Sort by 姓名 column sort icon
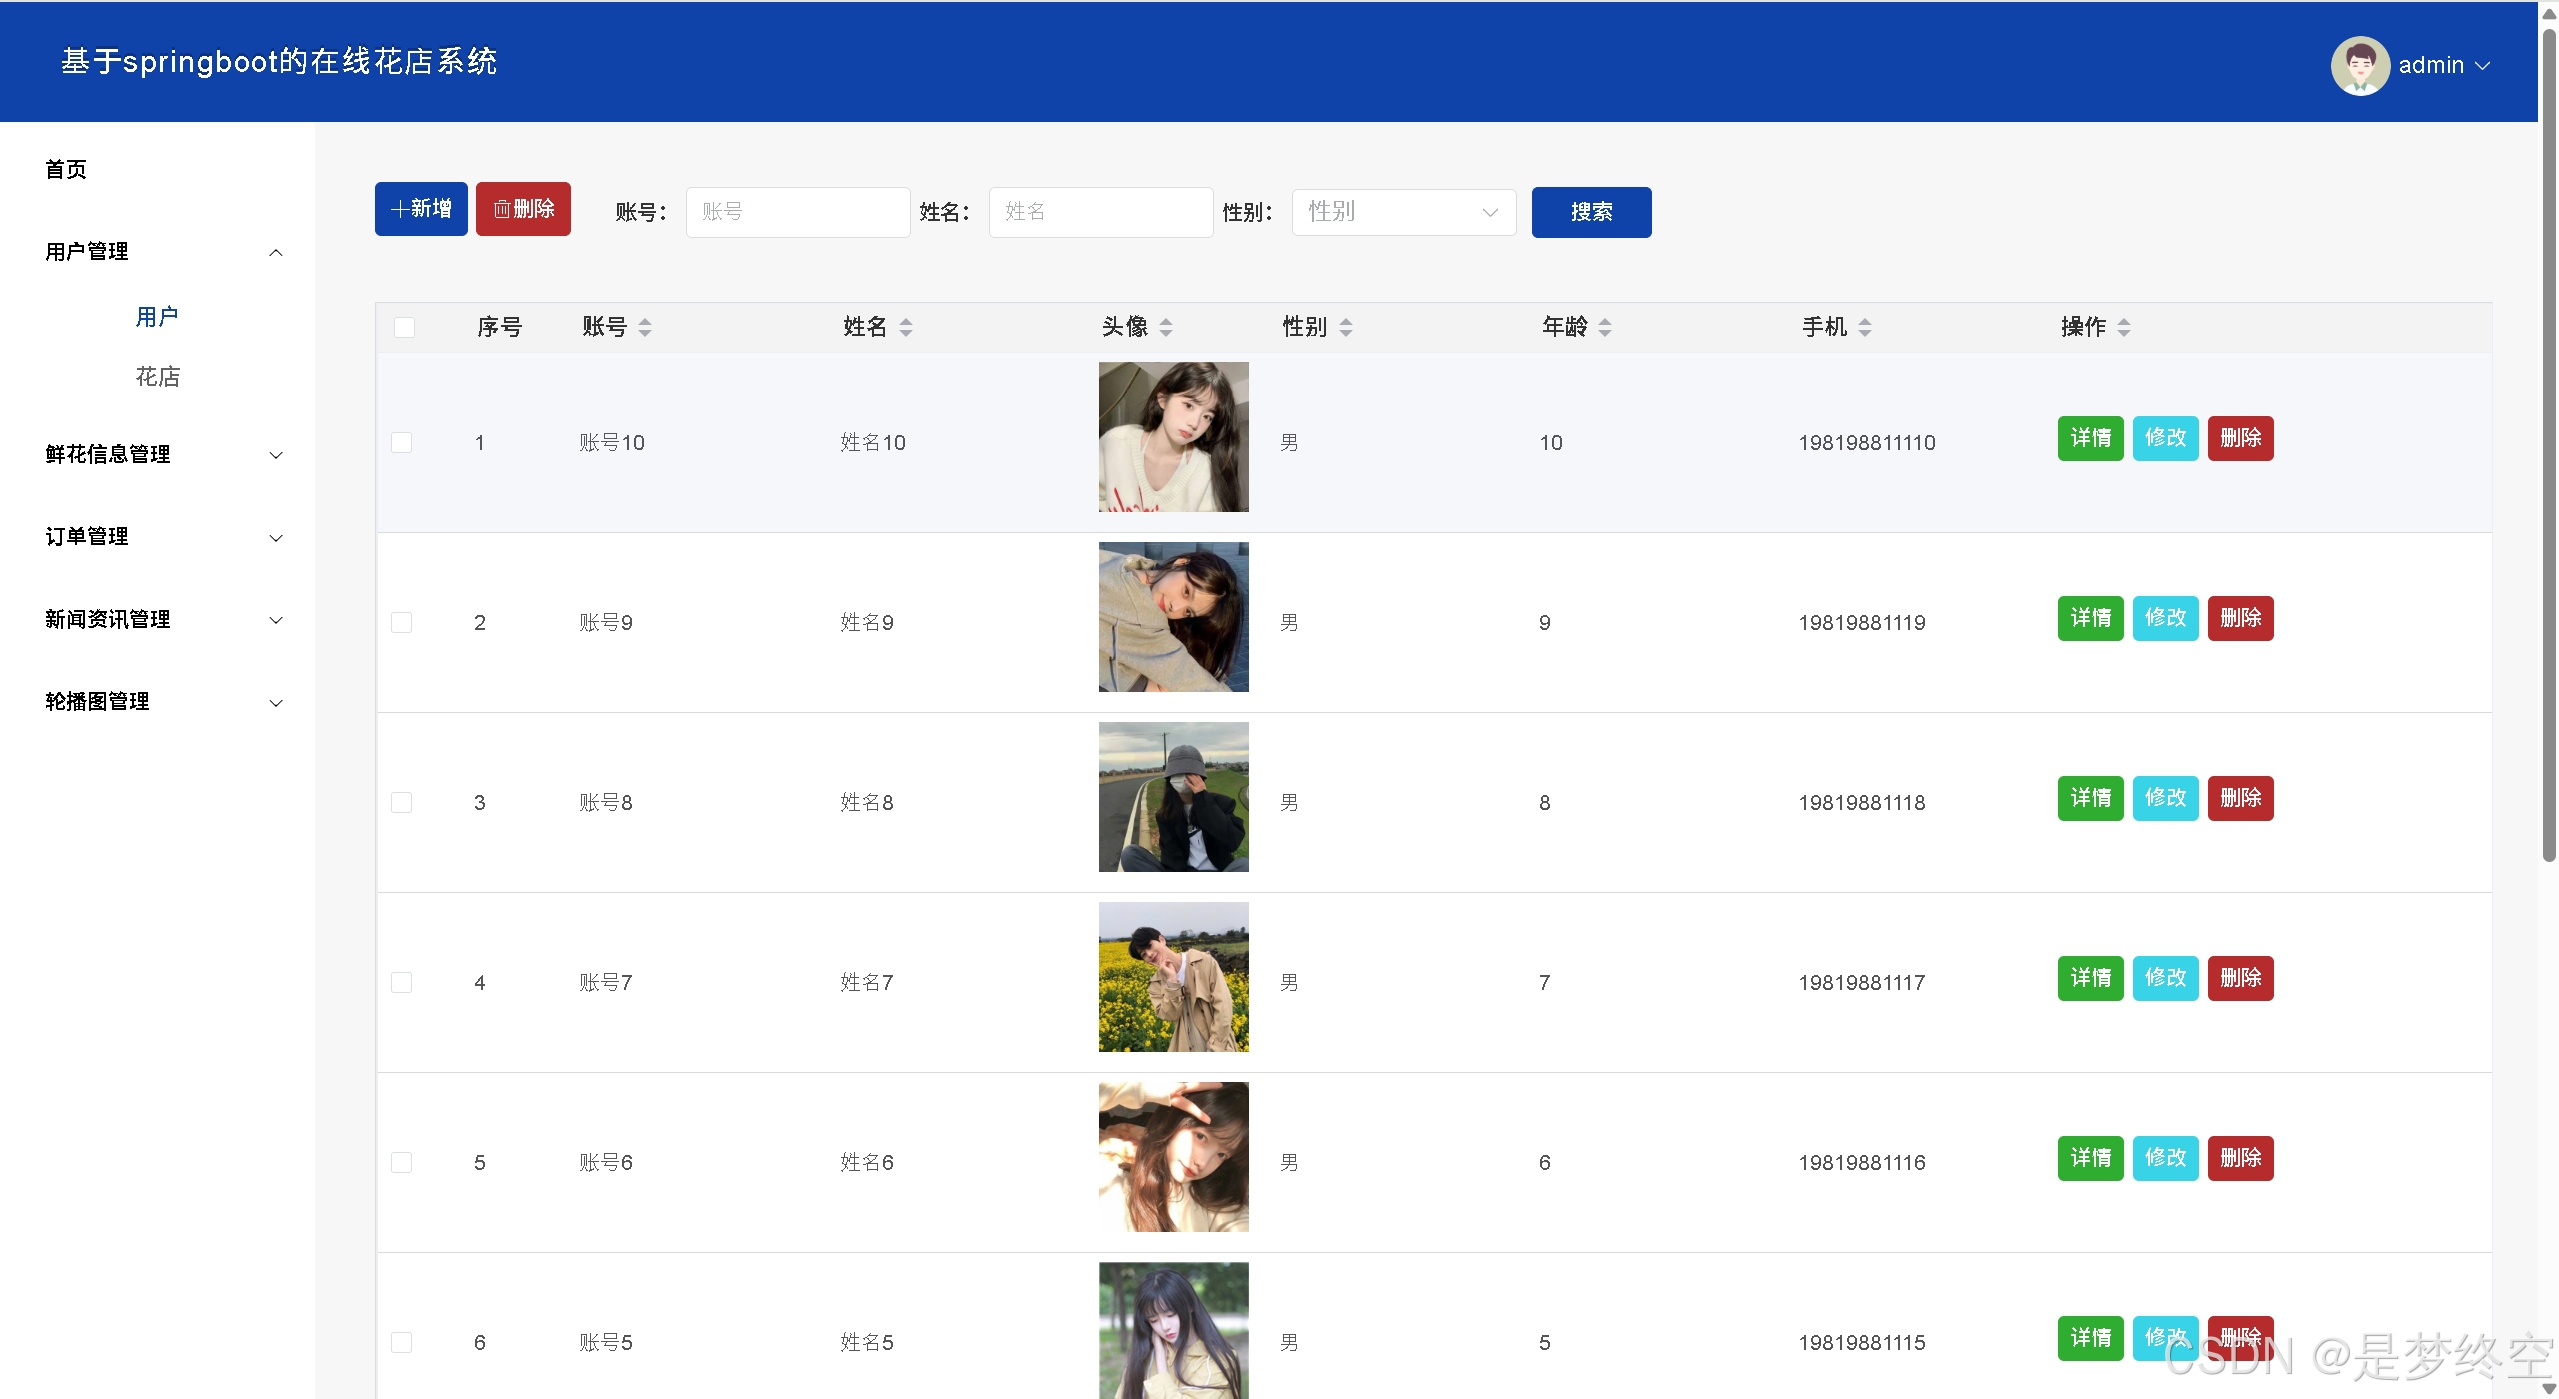Screen dimensions: 2559x1399 906,327
